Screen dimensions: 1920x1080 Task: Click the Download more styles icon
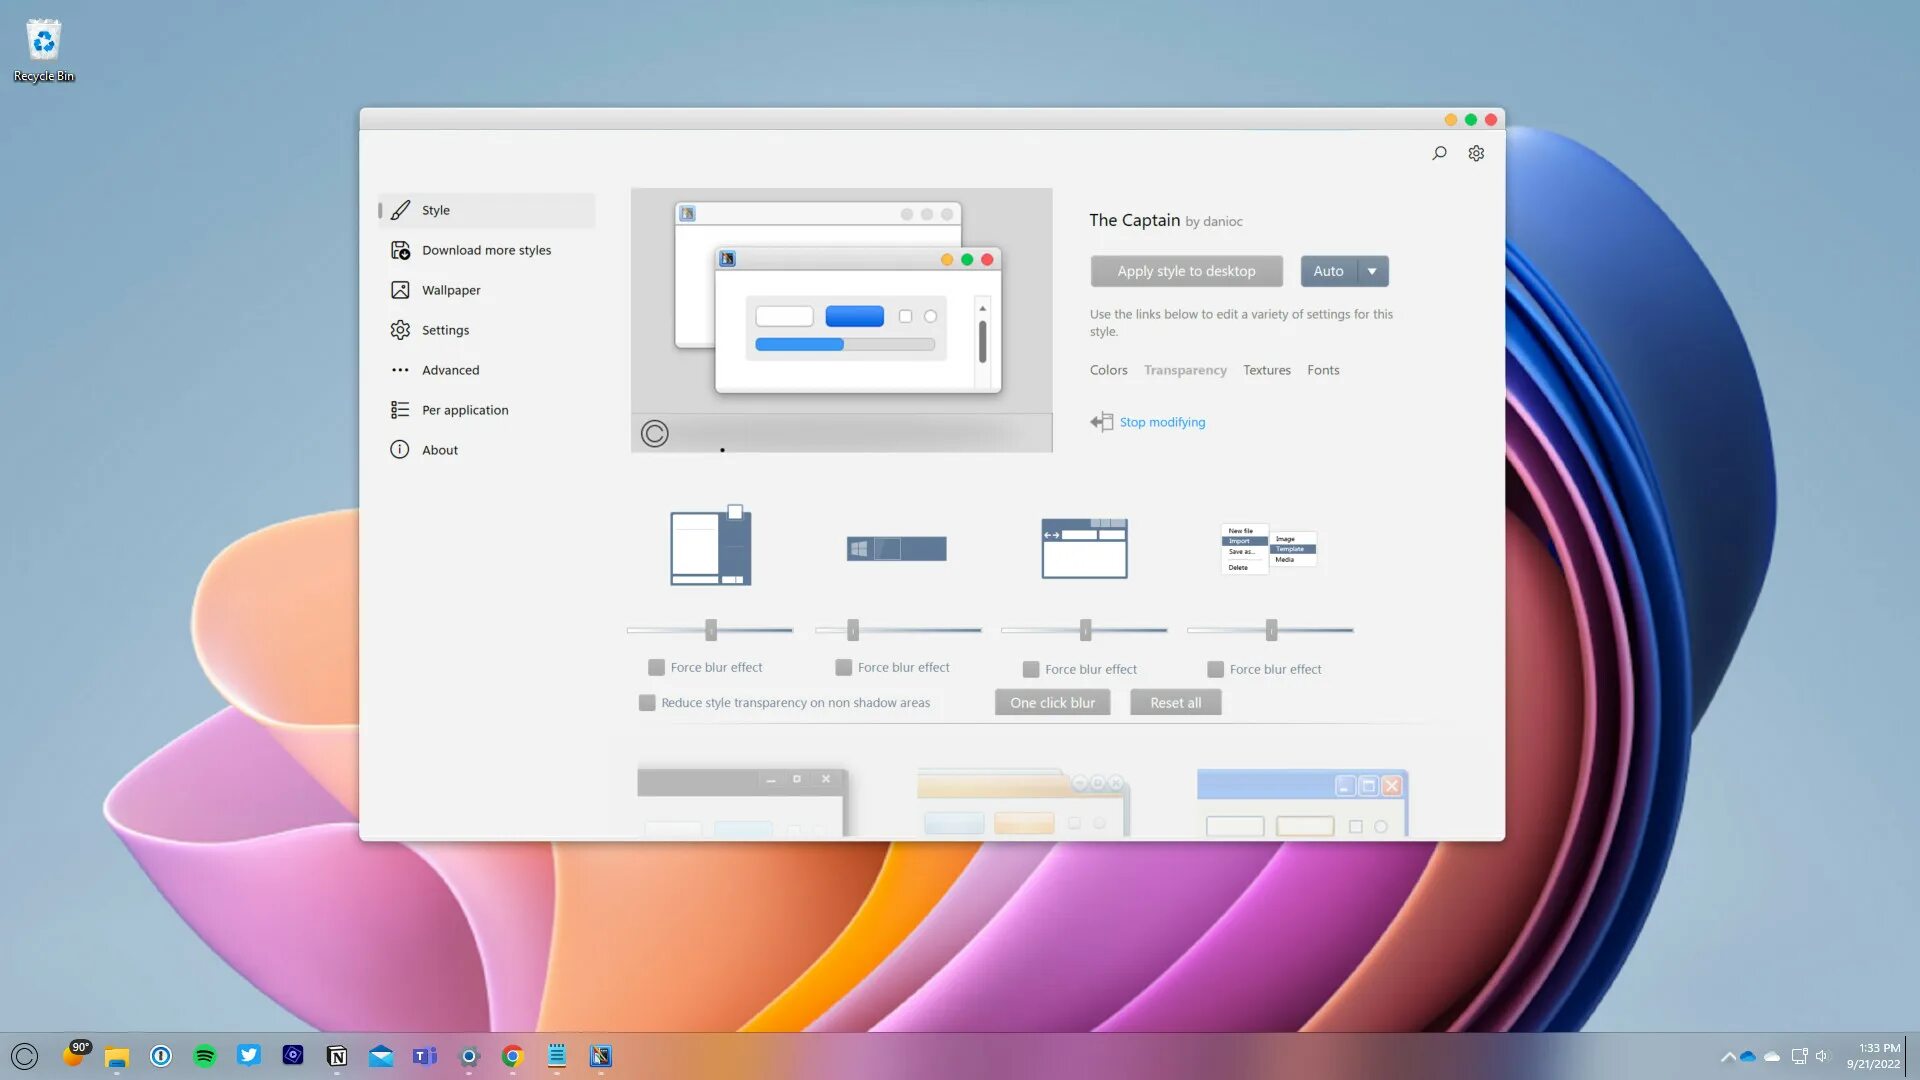tap(400, 250)
